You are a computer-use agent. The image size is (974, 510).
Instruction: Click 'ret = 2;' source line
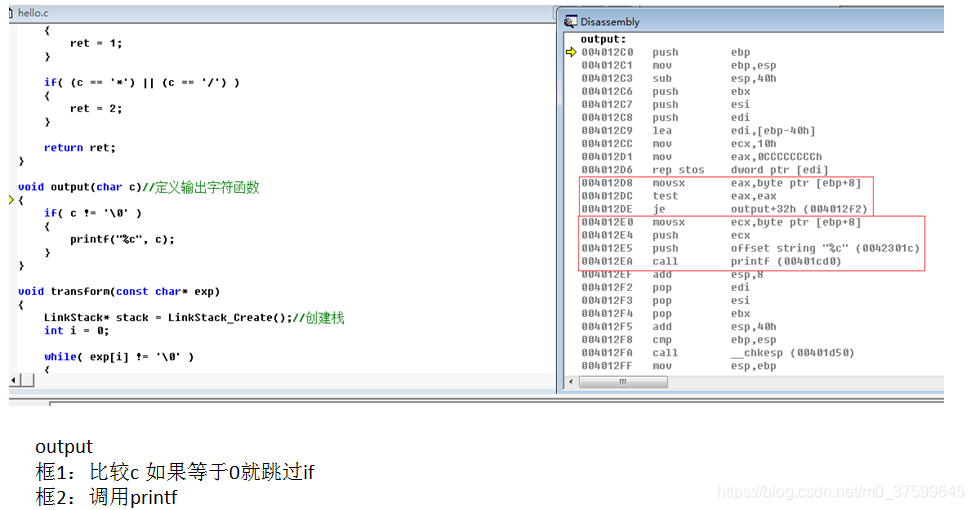(x=96, y=108)
